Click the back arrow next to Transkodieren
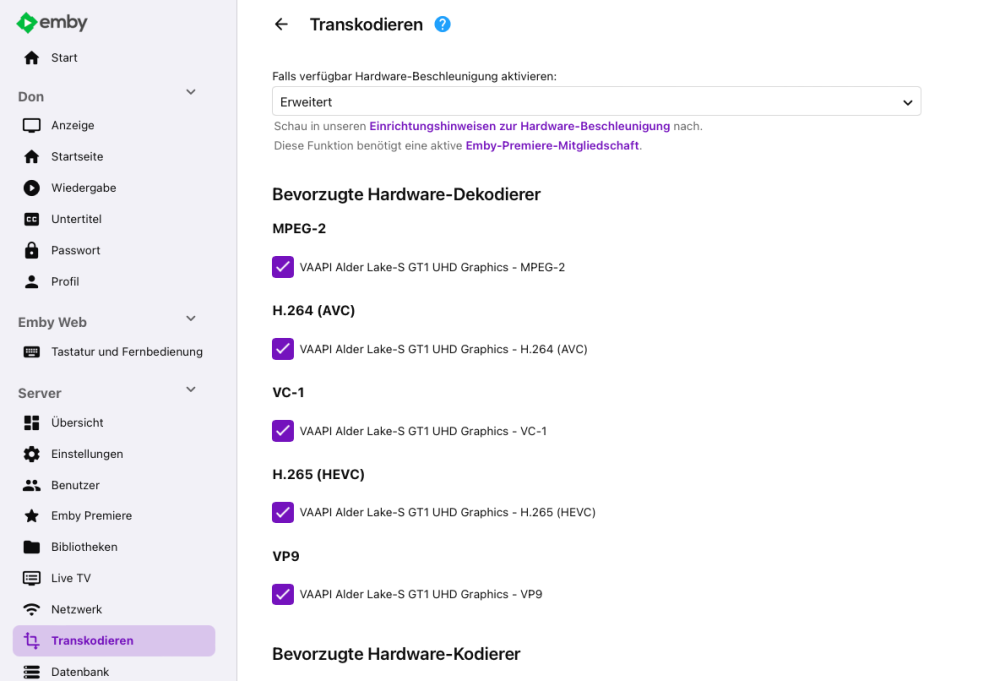This screenshot has width=1000, height=681. 281,24
